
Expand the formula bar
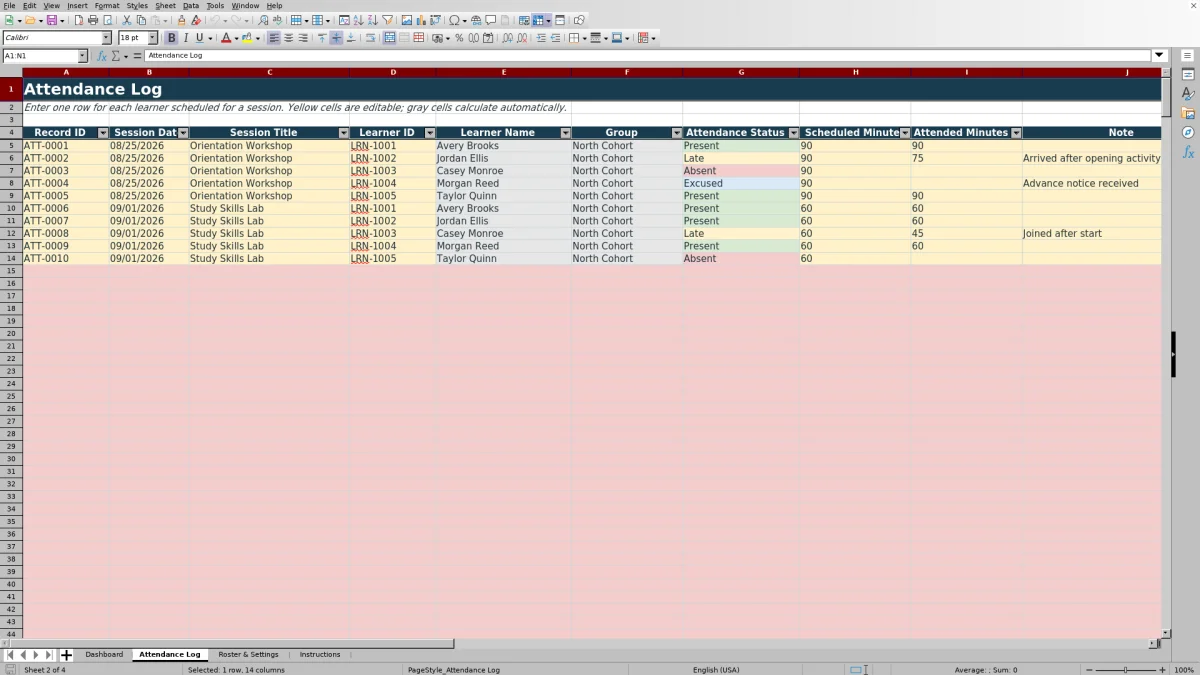click(x=1160, y=56)
